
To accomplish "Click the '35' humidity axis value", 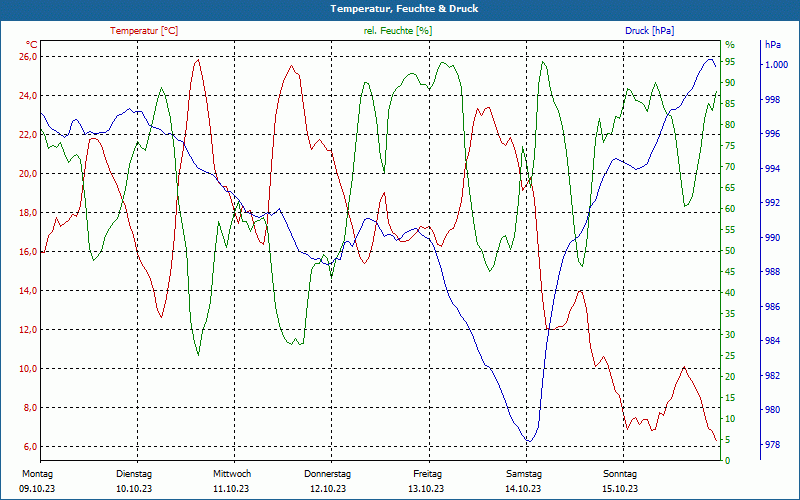I will 730,314.
